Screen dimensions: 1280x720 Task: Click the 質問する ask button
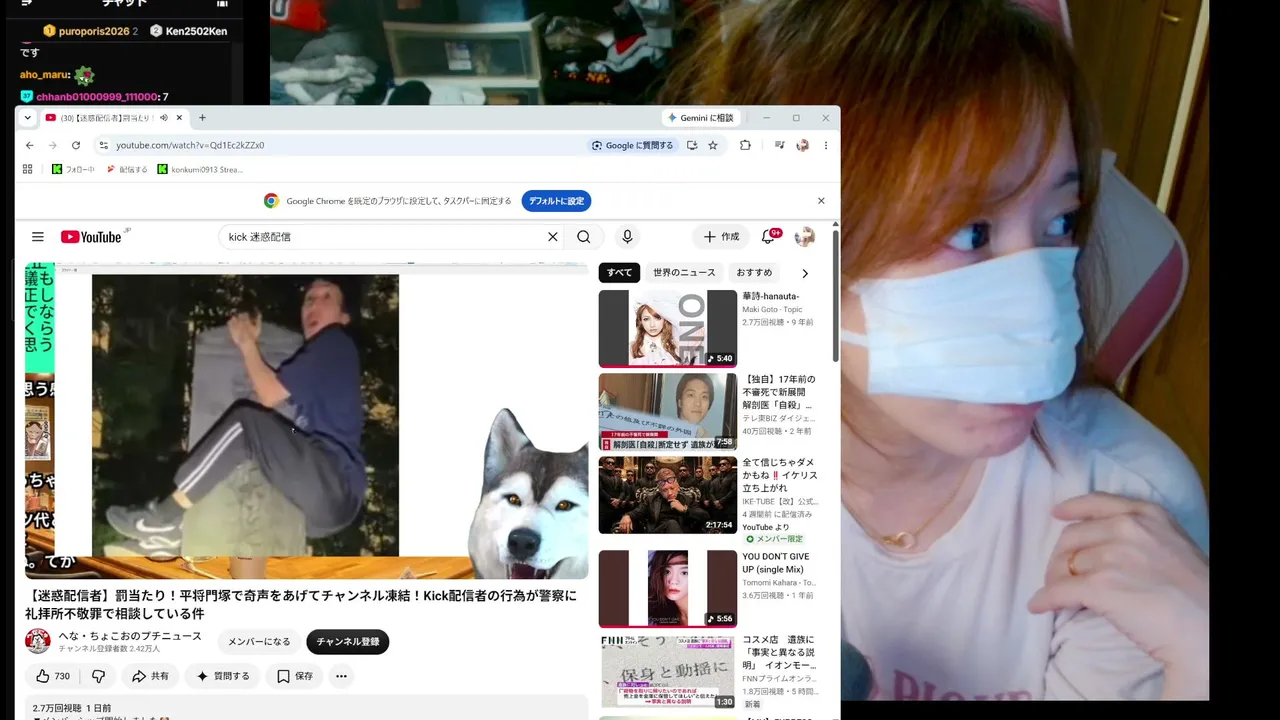(x=223, y=676)
